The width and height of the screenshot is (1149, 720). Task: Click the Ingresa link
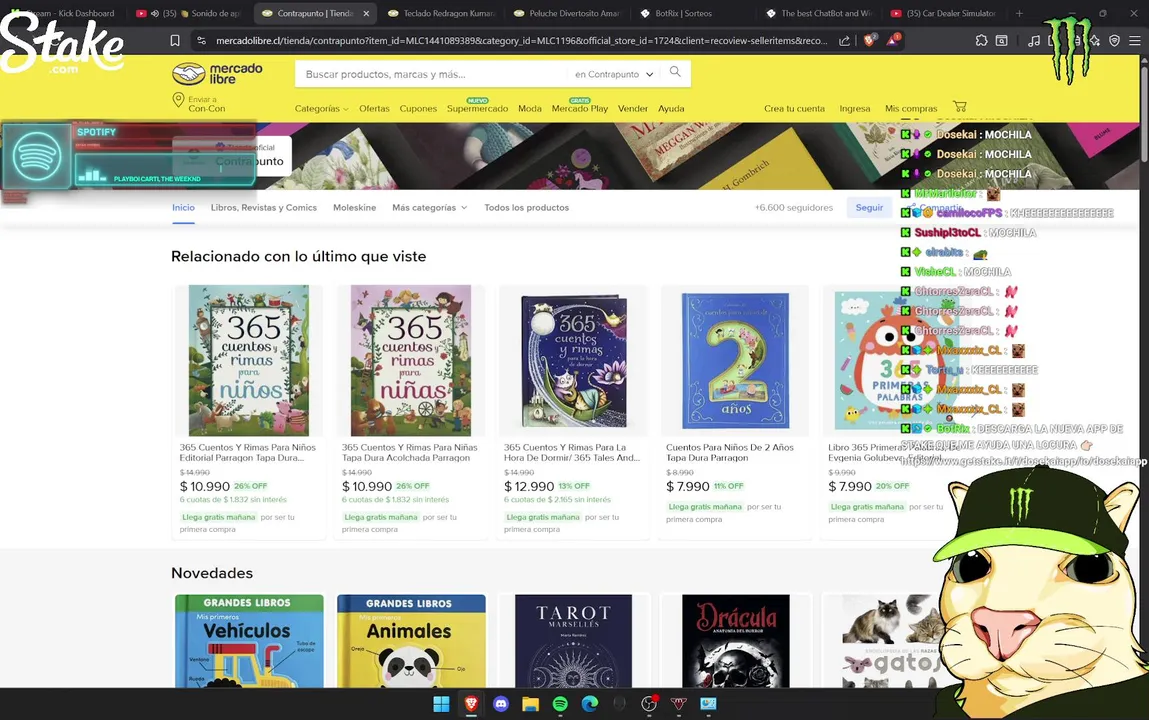(854, 108)
